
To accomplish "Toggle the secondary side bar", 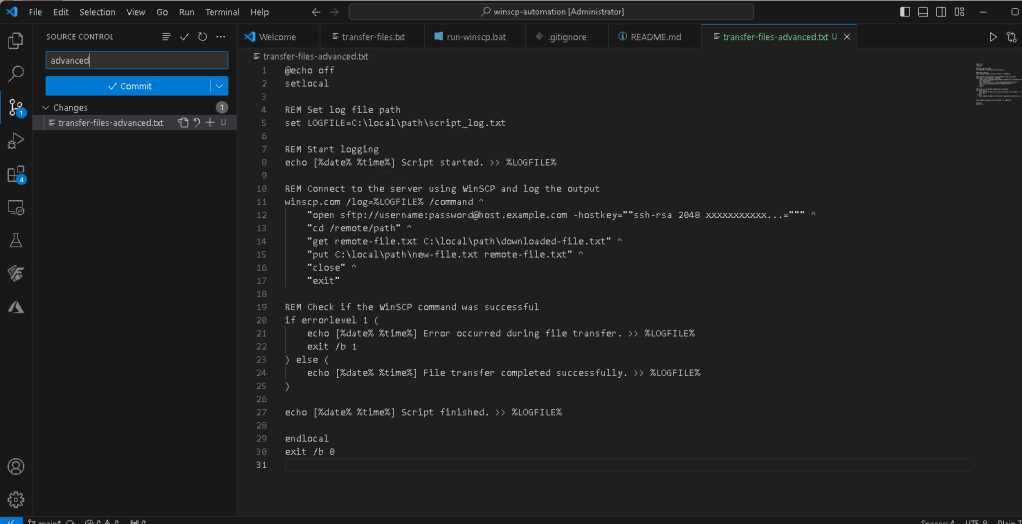I will click(x=941, y=12).
